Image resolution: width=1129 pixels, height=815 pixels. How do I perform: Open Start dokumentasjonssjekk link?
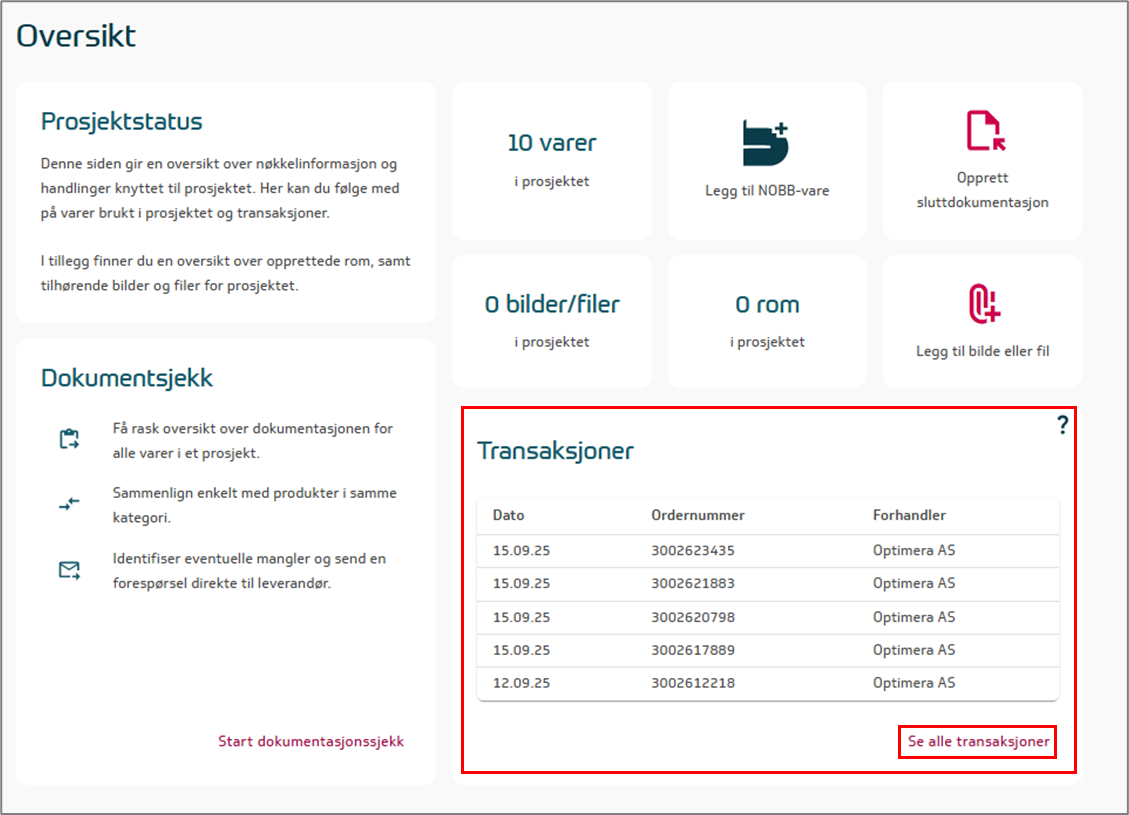311,741
